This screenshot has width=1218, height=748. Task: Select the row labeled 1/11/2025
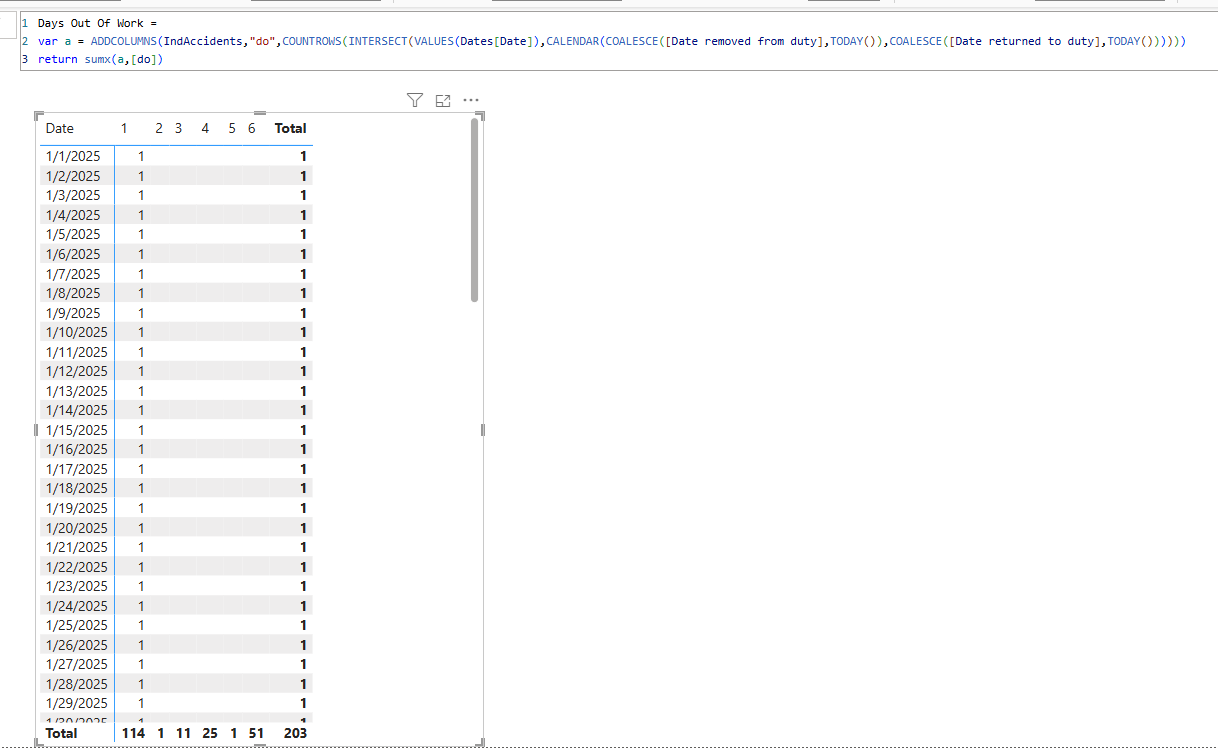[176, 352]
